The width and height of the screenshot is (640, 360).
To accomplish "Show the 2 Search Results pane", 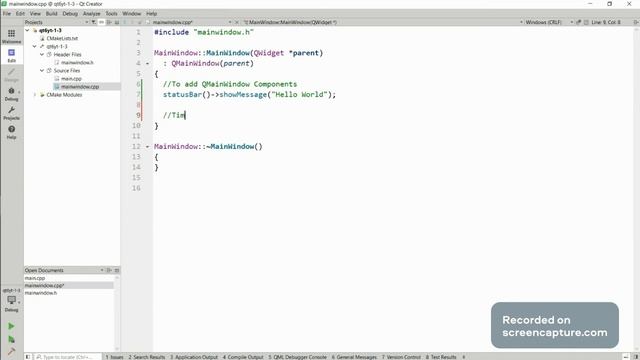I will pos(147,357).
